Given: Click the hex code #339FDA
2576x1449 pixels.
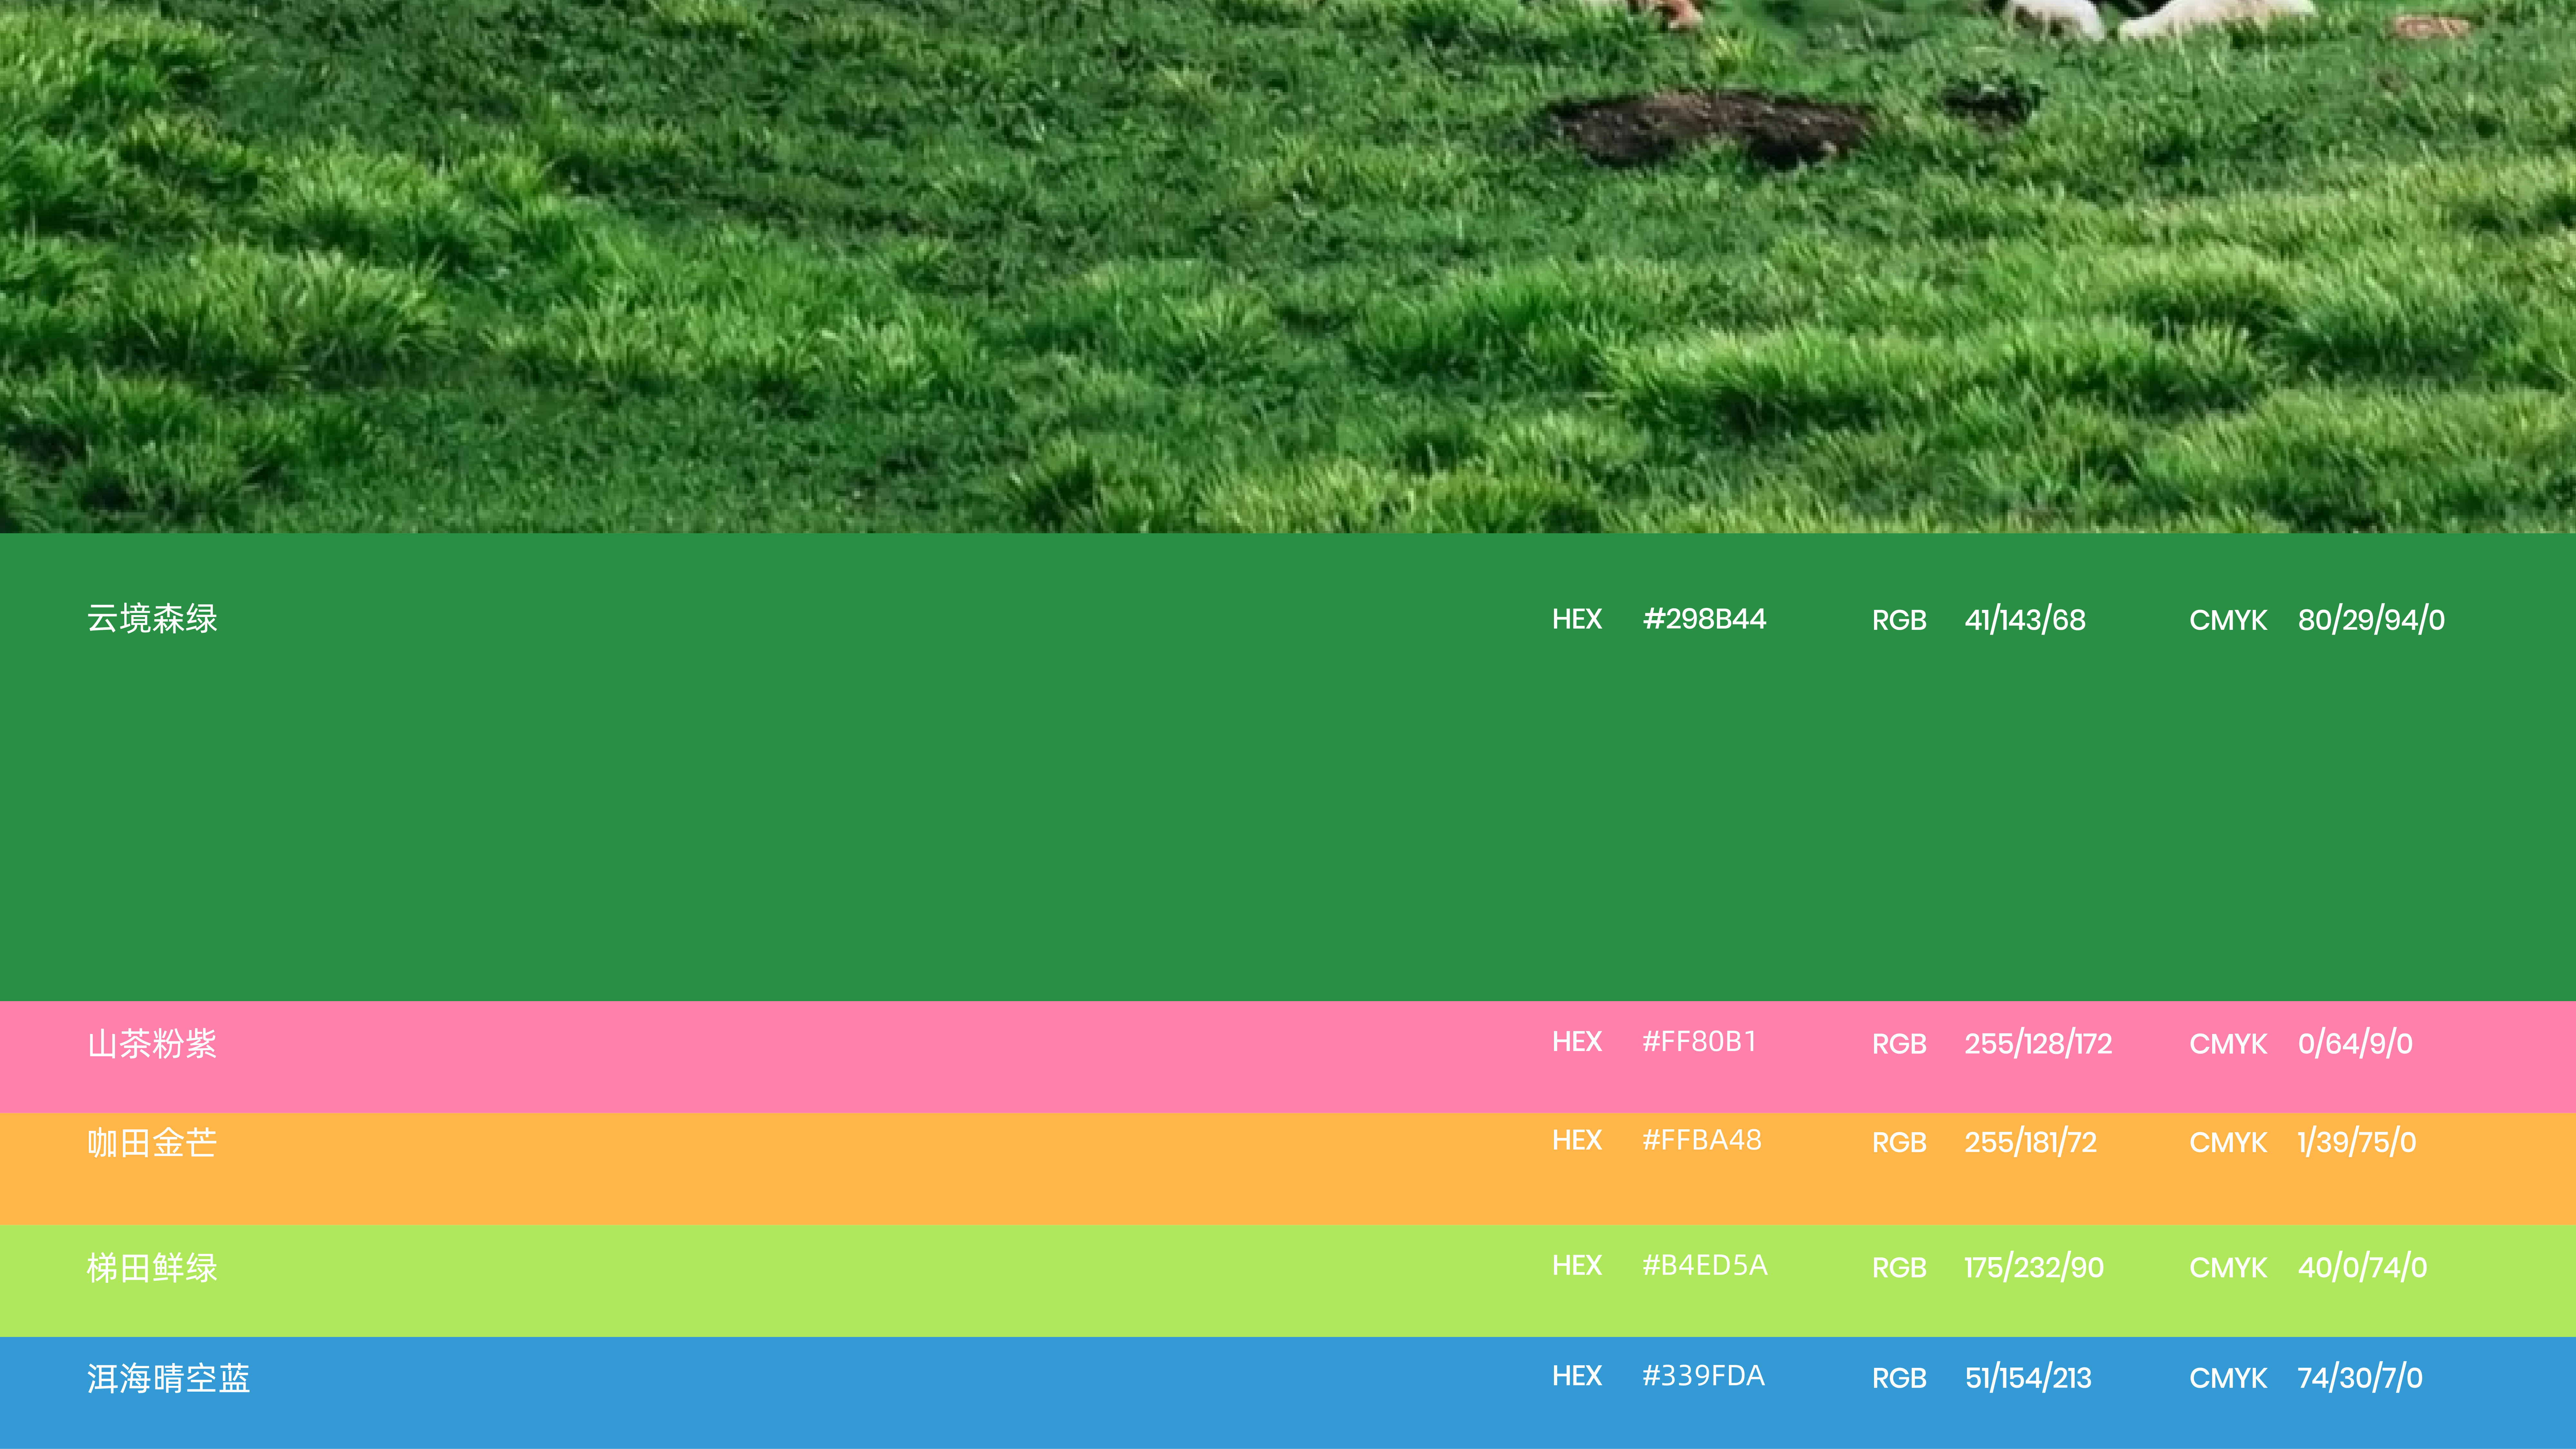Looking at the screenshot, I should point(1703,1376).
